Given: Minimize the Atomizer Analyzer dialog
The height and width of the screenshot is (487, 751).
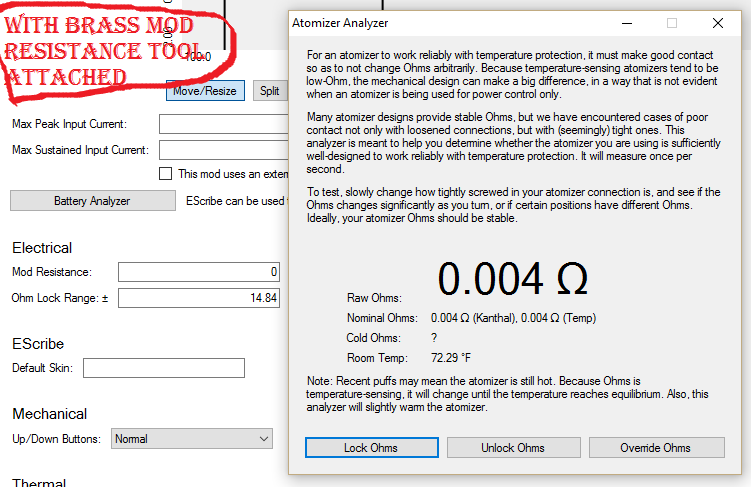Looking at the screenshot, I should click(x=627, y=22).
